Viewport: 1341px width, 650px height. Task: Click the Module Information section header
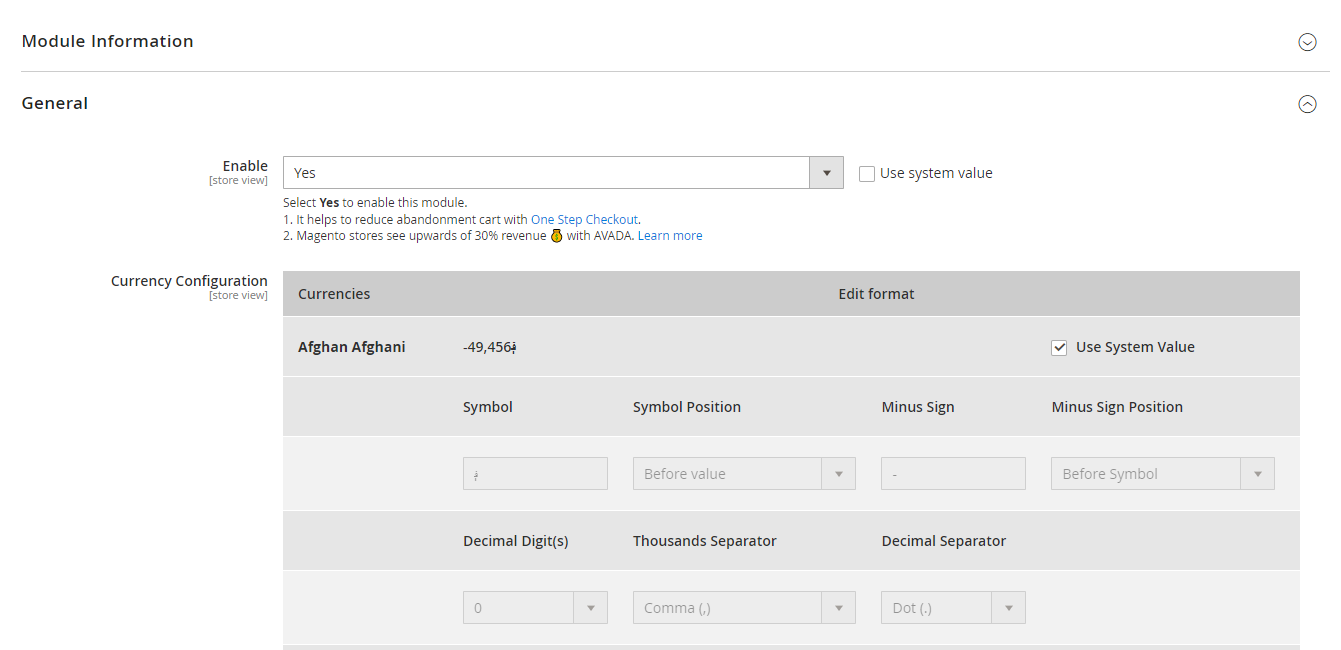[x=108, y=41]
